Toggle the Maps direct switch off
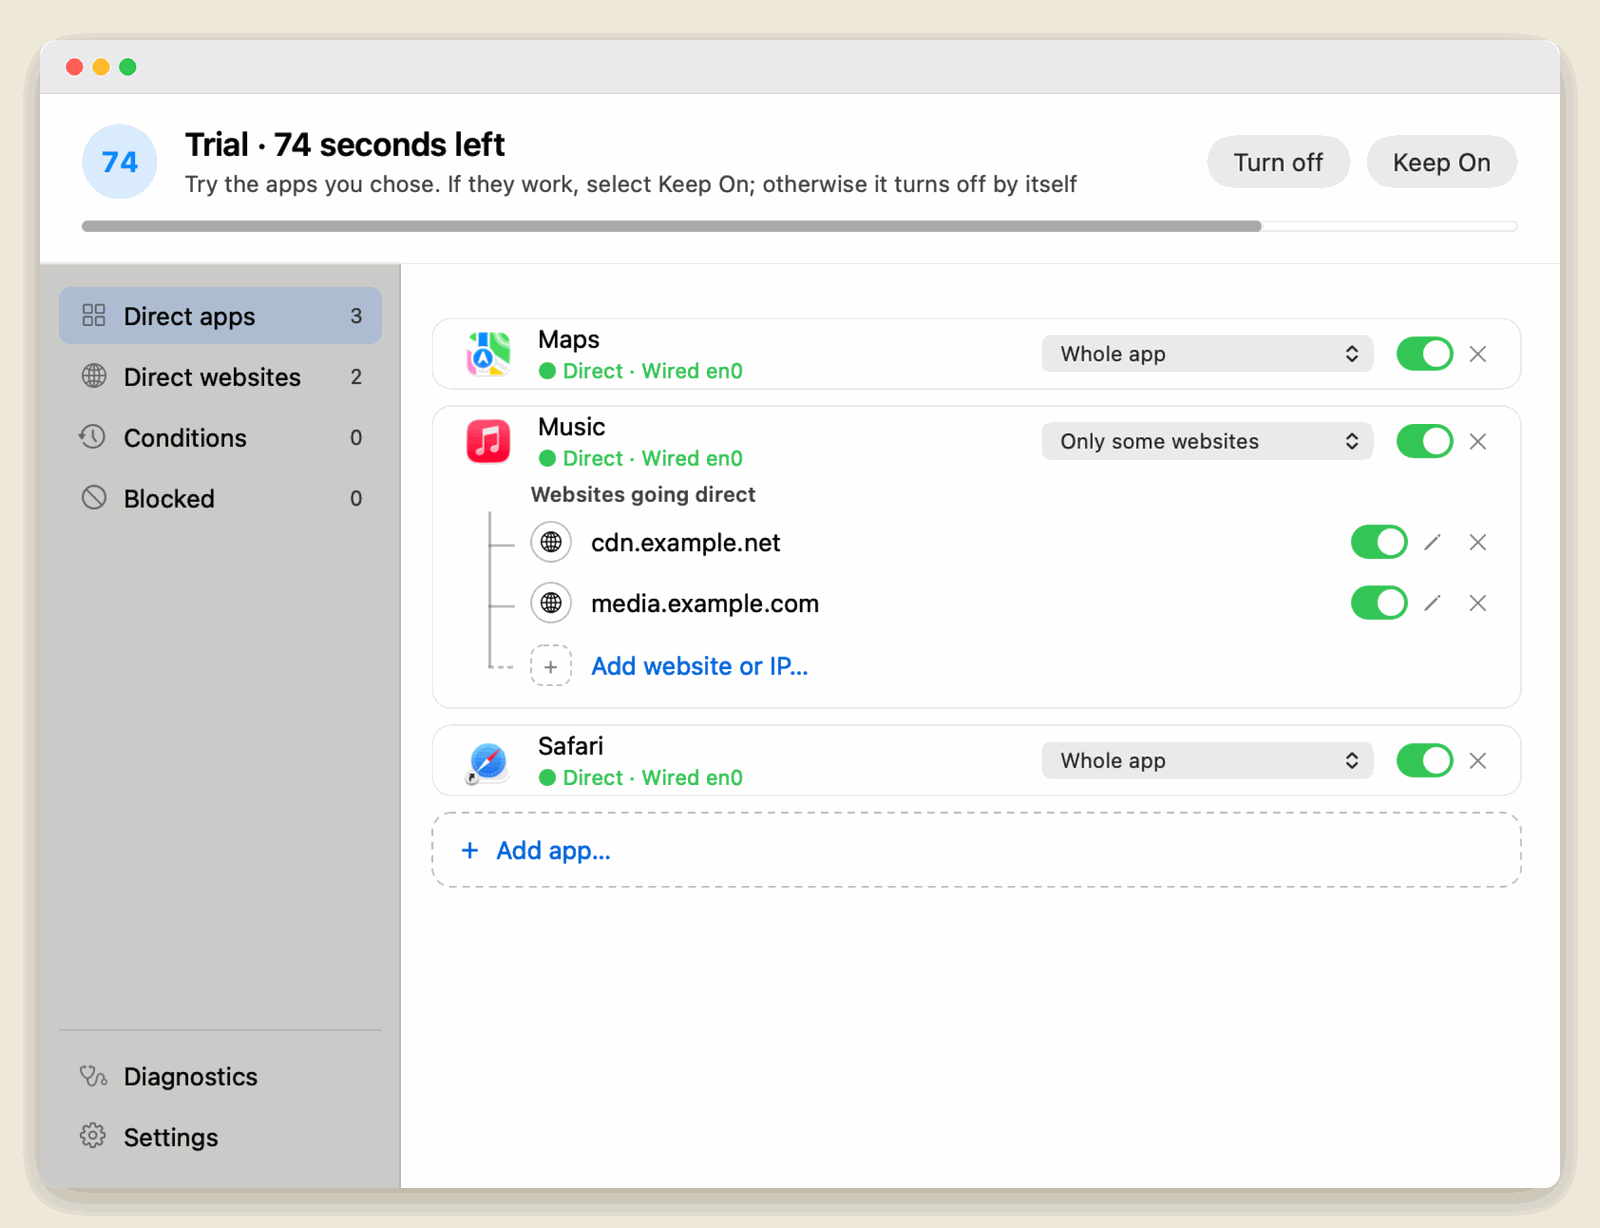Viewport: 1600px width, 1228px height. 1425,354
